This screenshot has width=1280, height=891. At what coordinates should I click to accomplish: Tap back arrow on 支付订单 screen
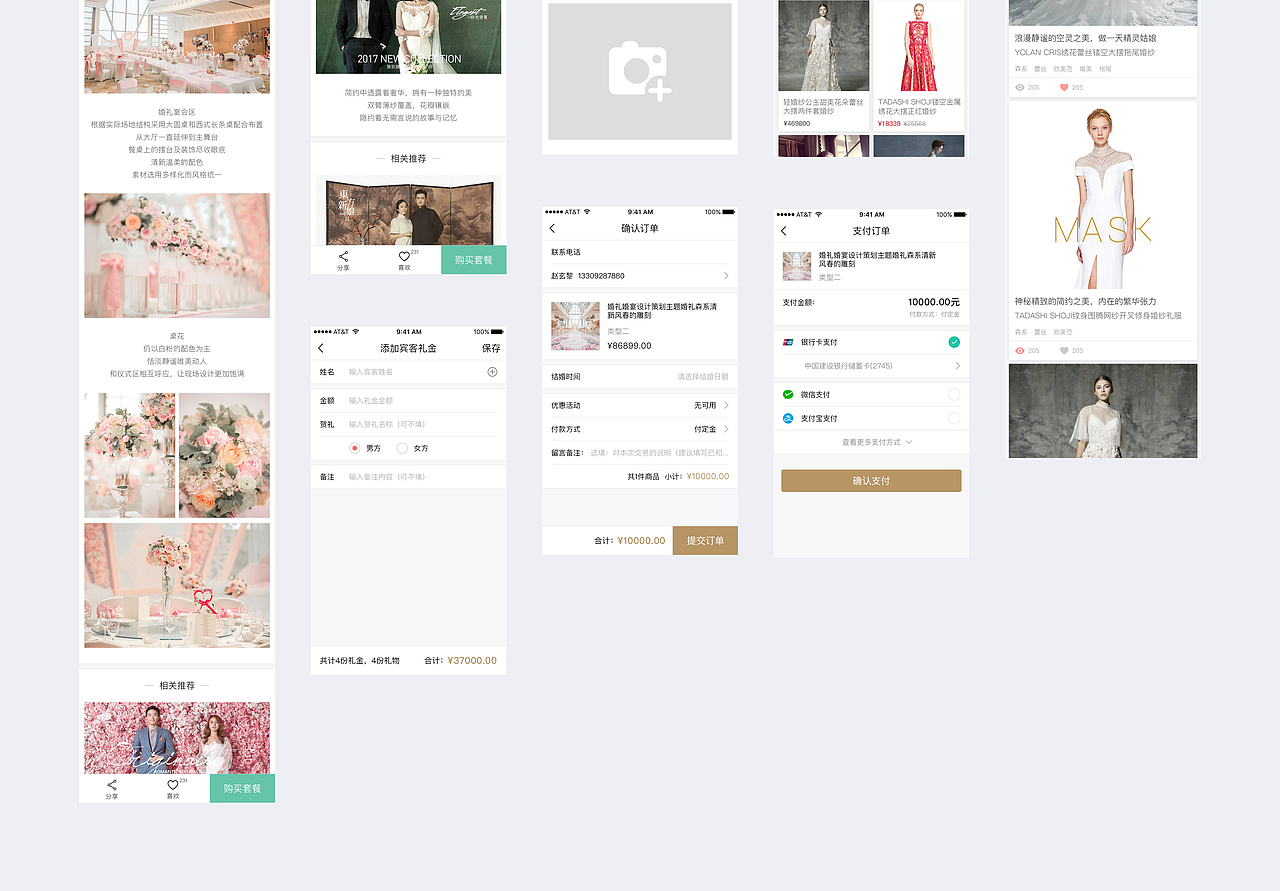783,231
